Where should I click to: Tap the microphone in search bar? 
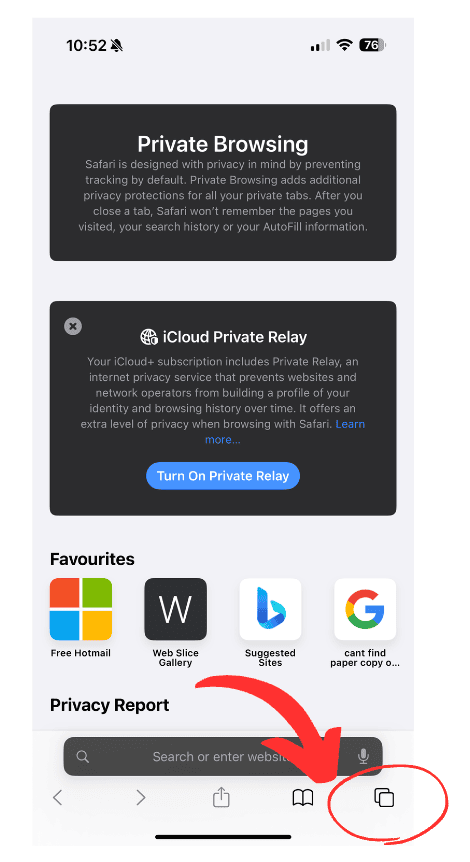363,756
